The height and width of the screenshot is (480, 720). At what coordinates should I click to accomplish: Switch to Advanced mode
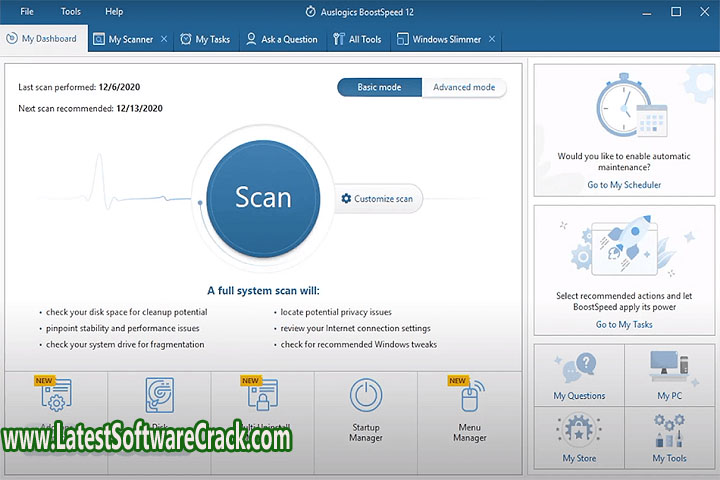click(464, 87)
